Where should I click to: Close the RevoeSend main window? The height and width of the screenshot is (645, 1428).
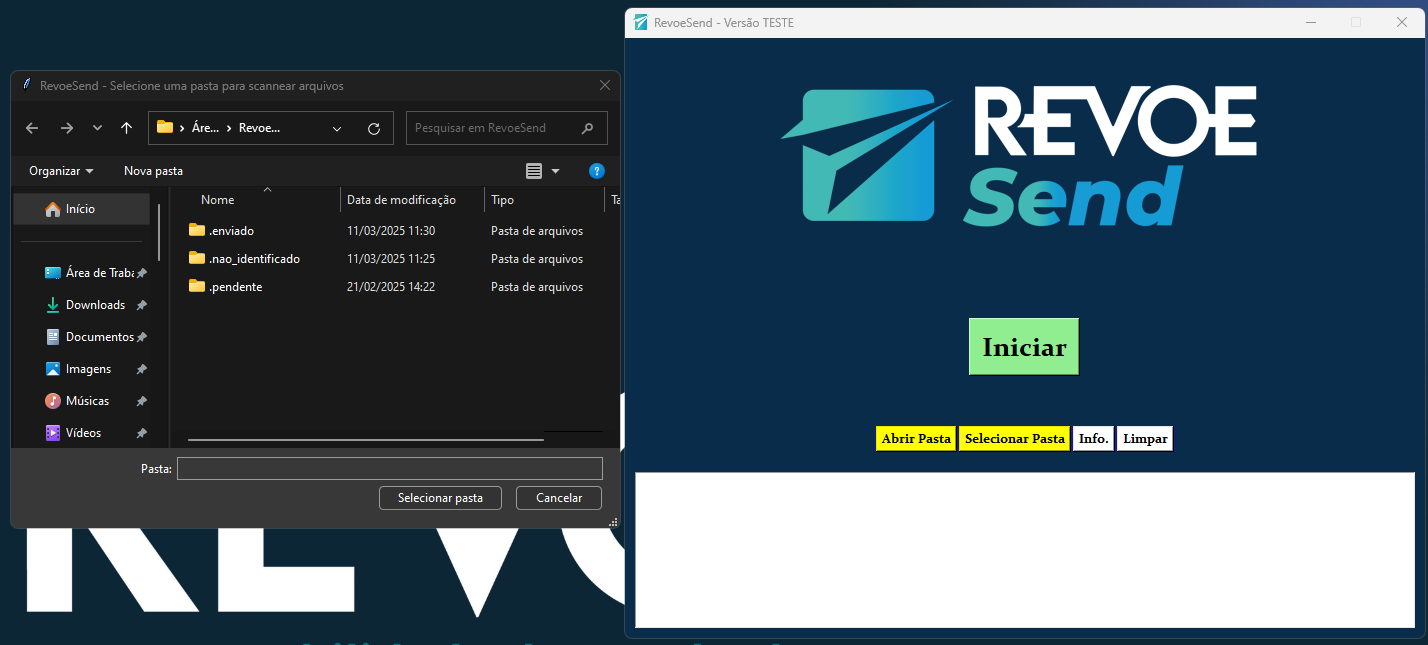[x=1402, y=22]
